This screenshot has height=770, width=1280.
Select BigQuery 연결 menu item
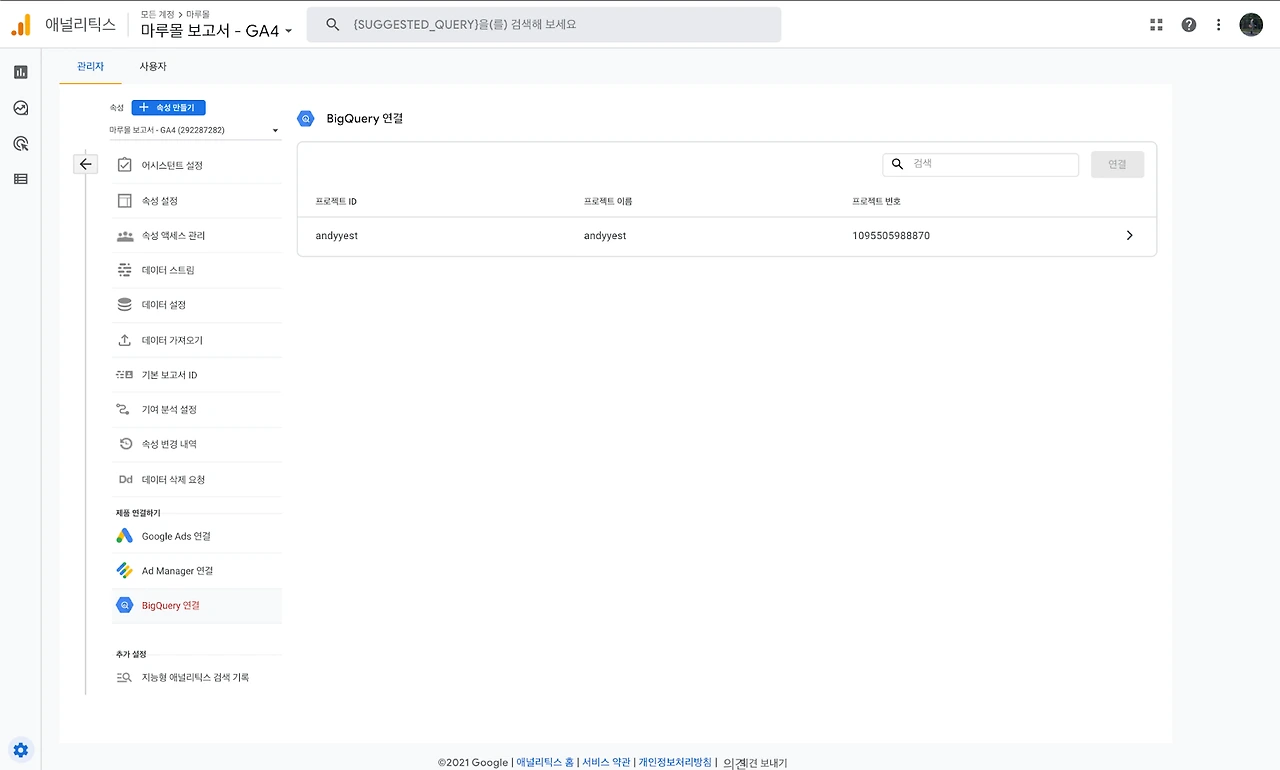(197, 605)
